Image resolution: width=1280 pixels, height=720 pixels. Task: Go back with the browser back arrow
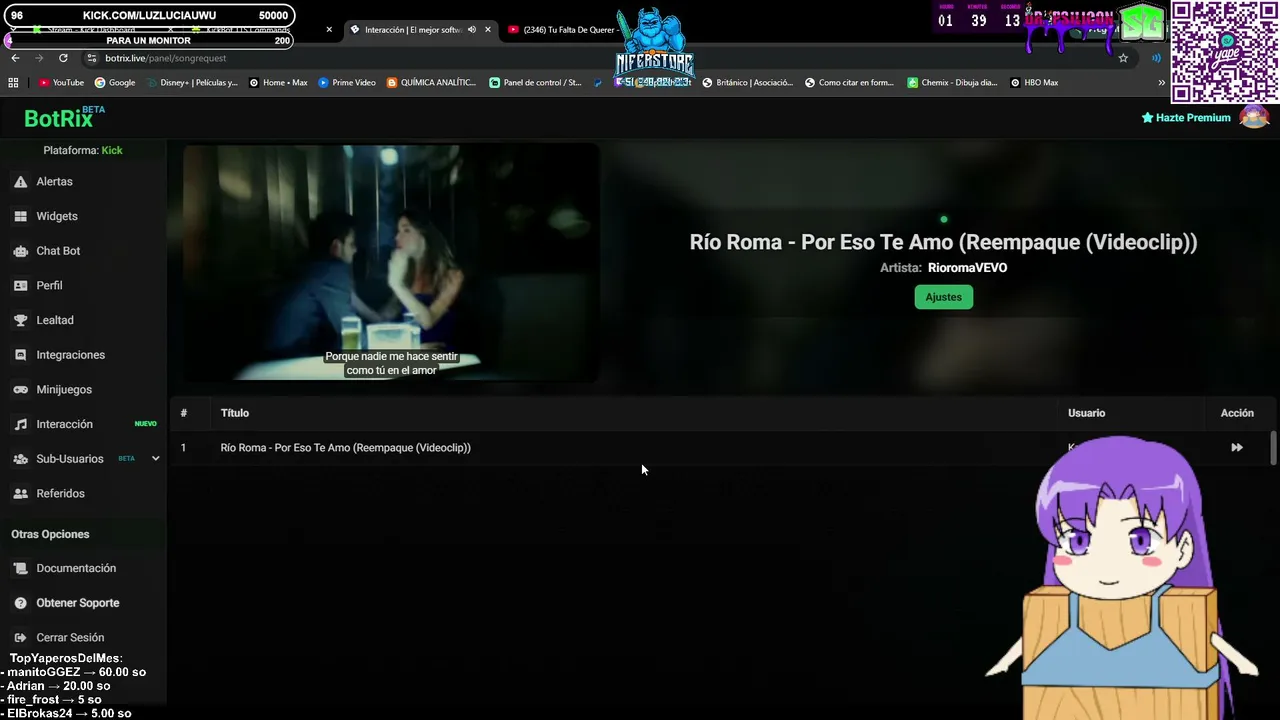click(x=15, y=58)
